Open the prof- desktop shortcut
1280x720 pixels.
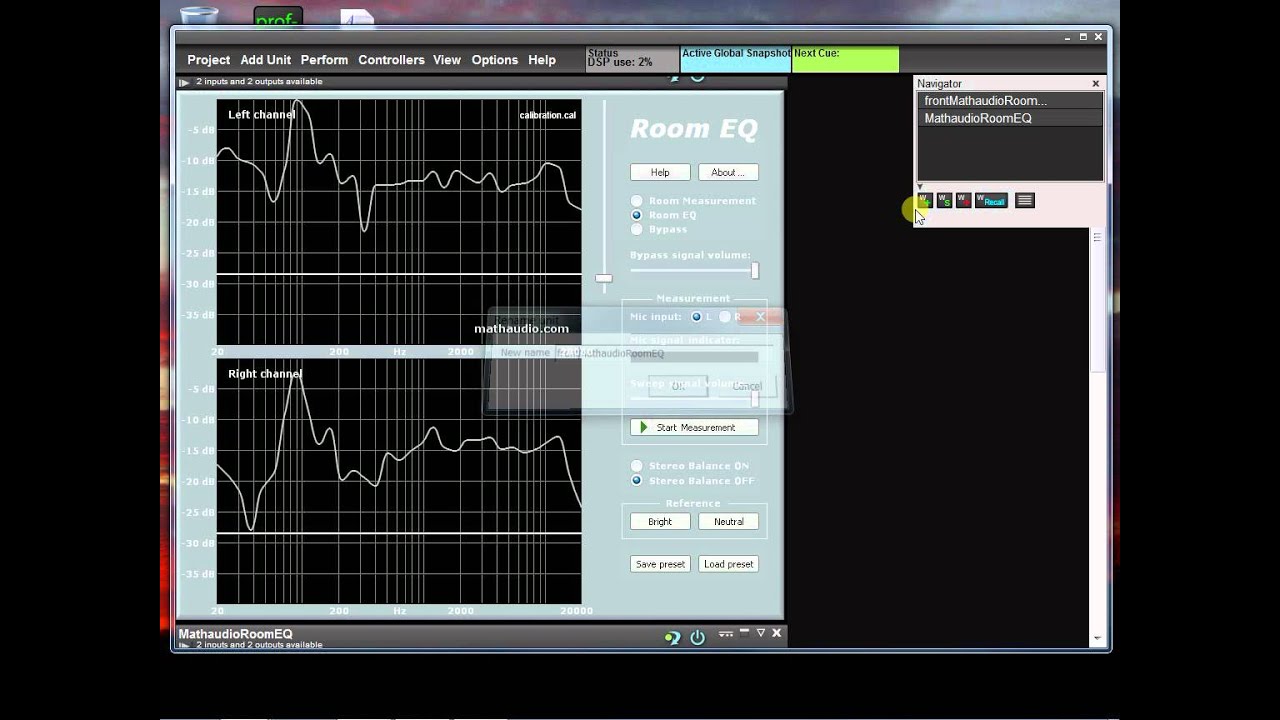278,17
